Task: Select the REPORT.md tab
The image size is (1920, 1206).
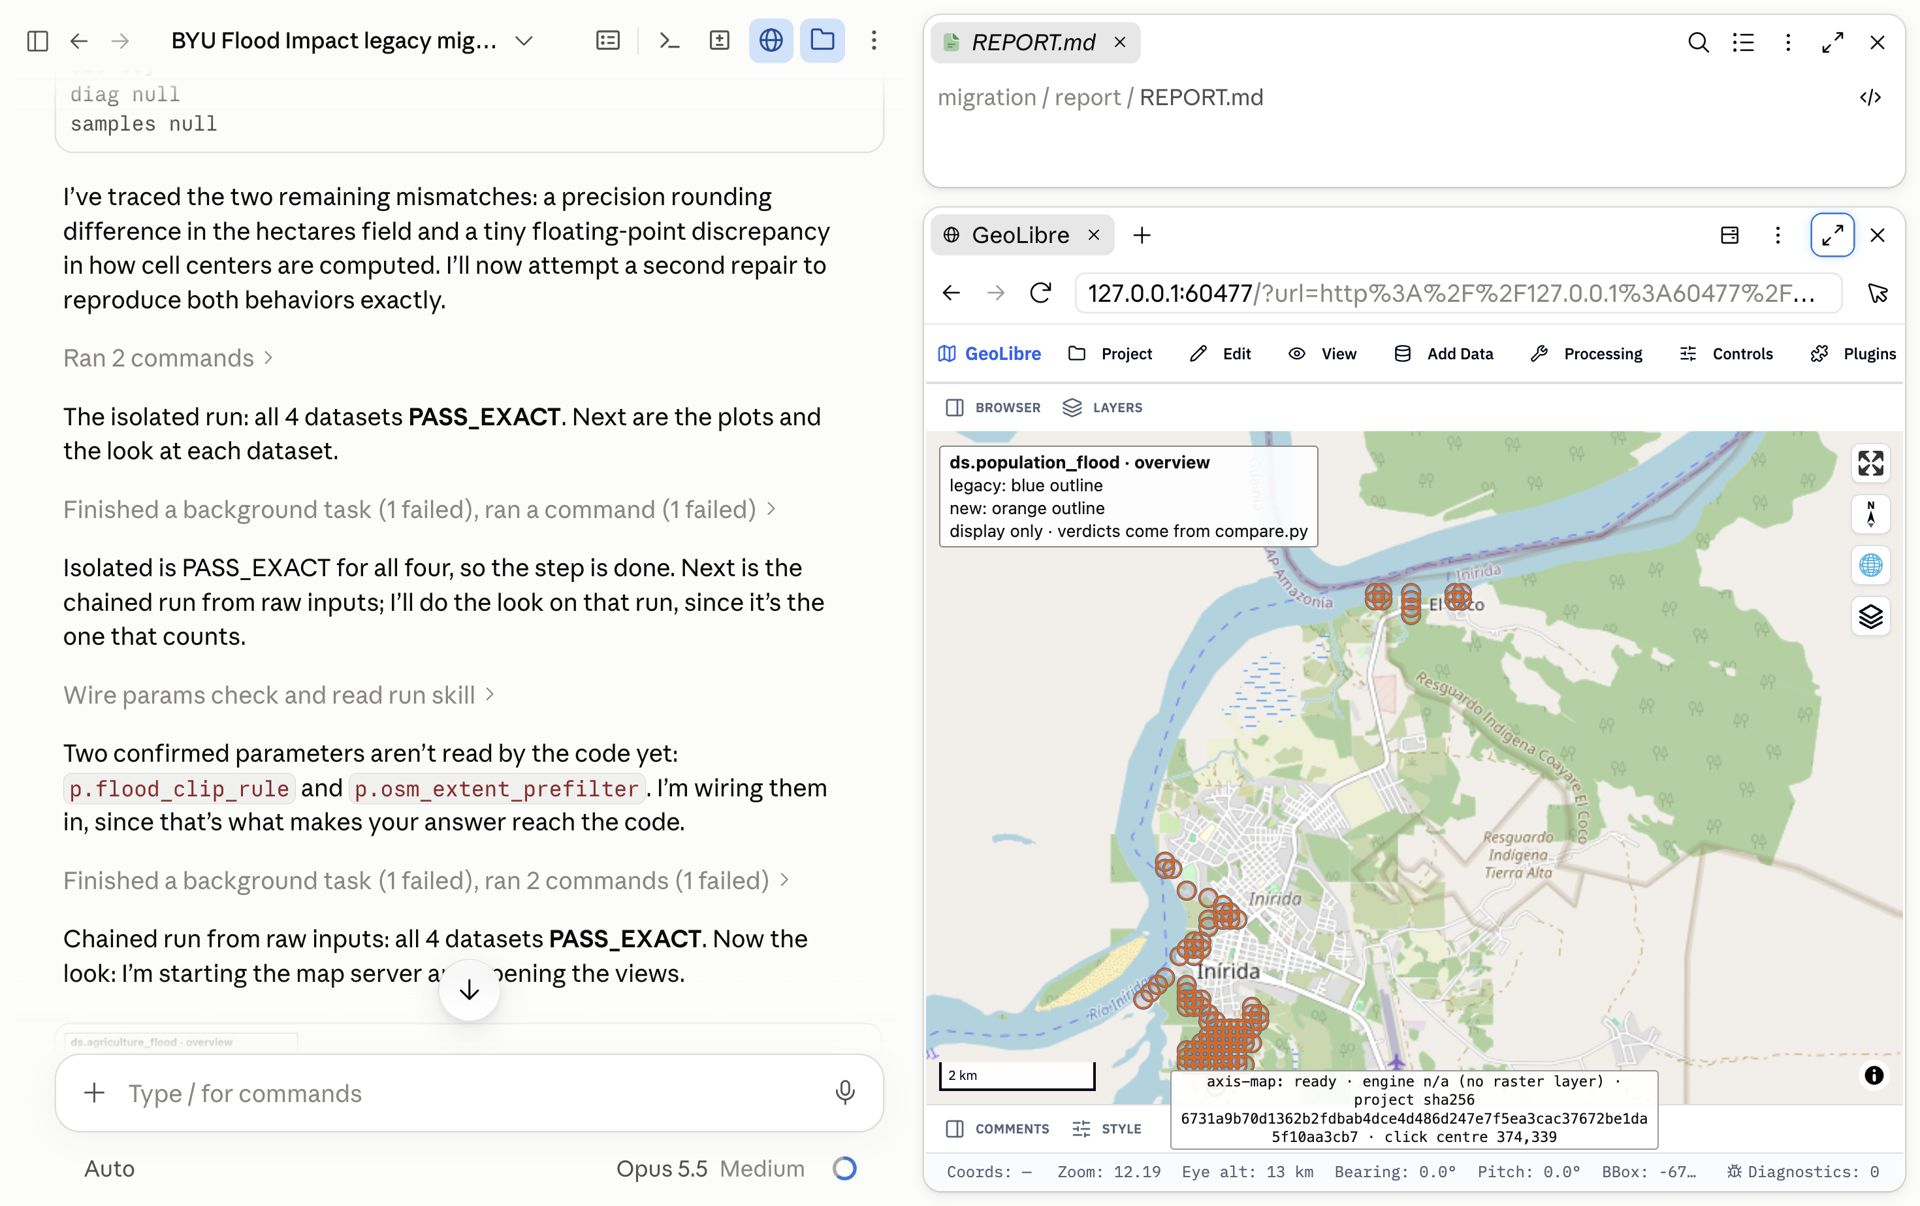Action: (x=1035, y=43)
